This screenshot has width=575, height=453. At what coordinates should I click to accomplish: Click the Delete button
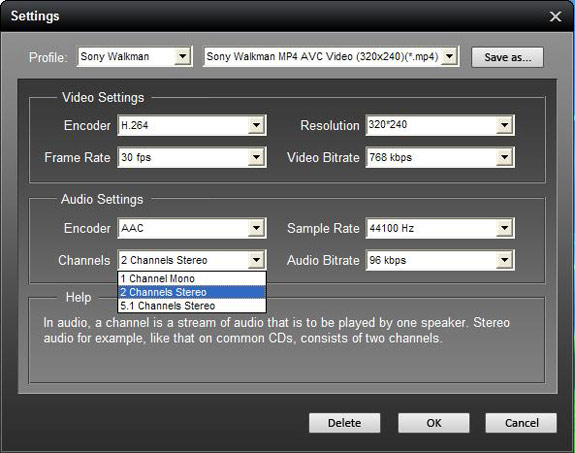point(344,423)
